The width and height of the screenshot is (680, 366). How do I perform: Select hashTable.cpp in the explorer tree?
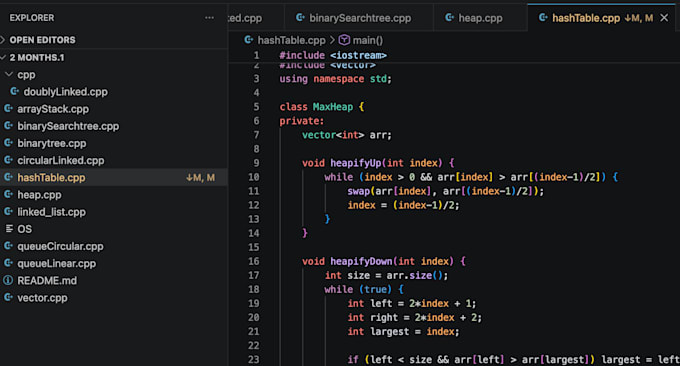coord(114,177)
